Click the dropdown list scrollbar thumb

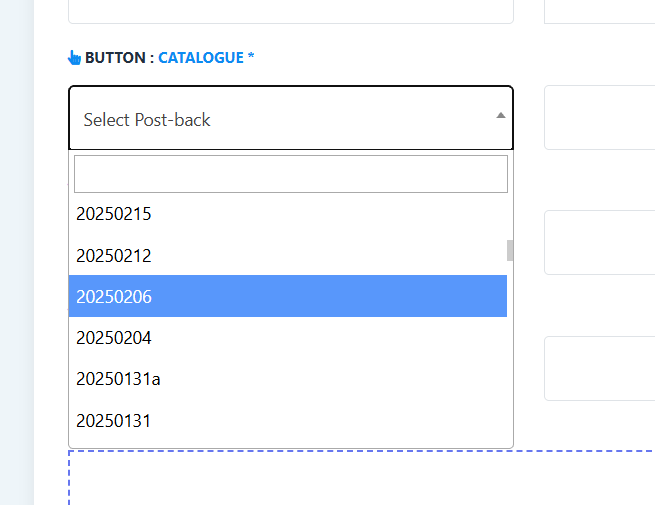pyautogui.click(x=510, y=250)
